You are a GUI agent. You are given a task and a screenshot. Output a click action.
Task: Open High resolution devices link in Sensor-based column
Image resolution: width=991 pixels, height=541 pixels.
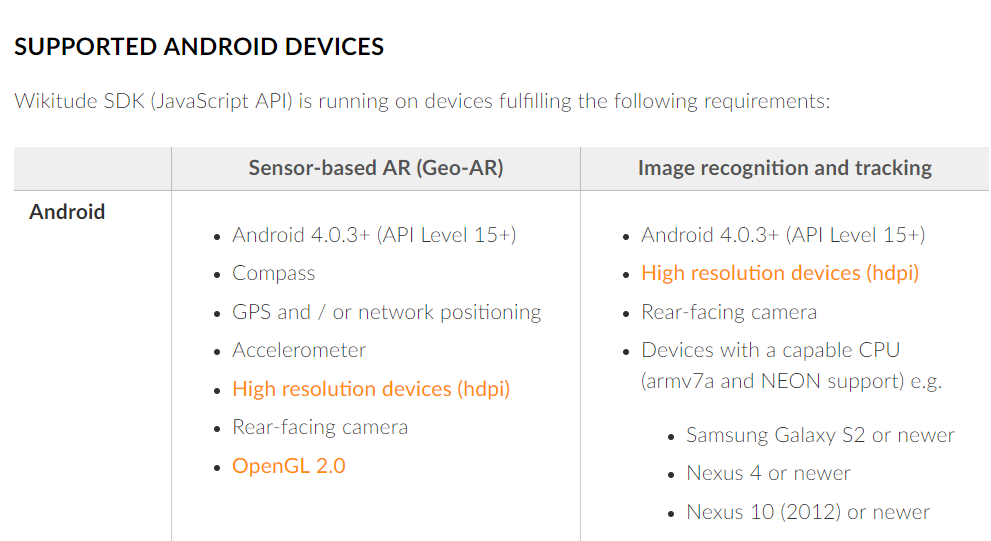[371, 389]
